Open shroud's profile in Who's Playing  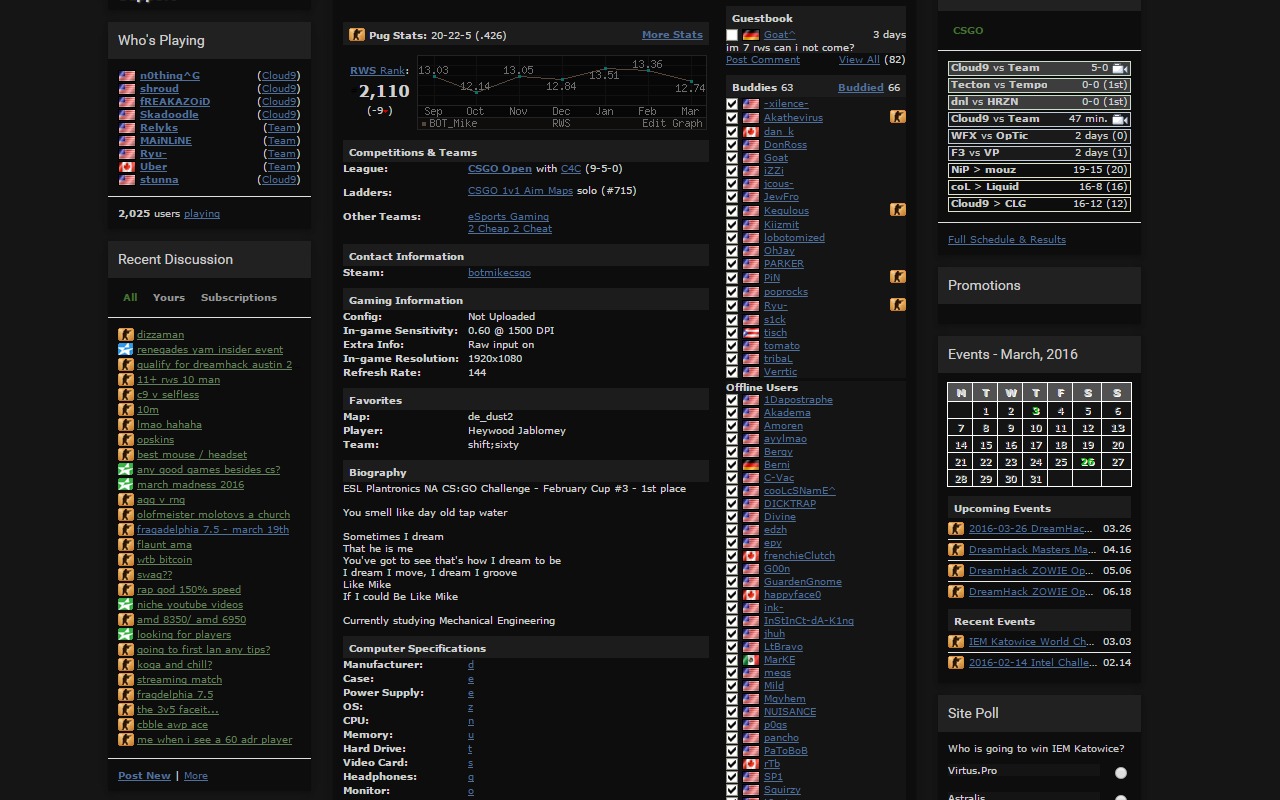[x=159, y=89]
